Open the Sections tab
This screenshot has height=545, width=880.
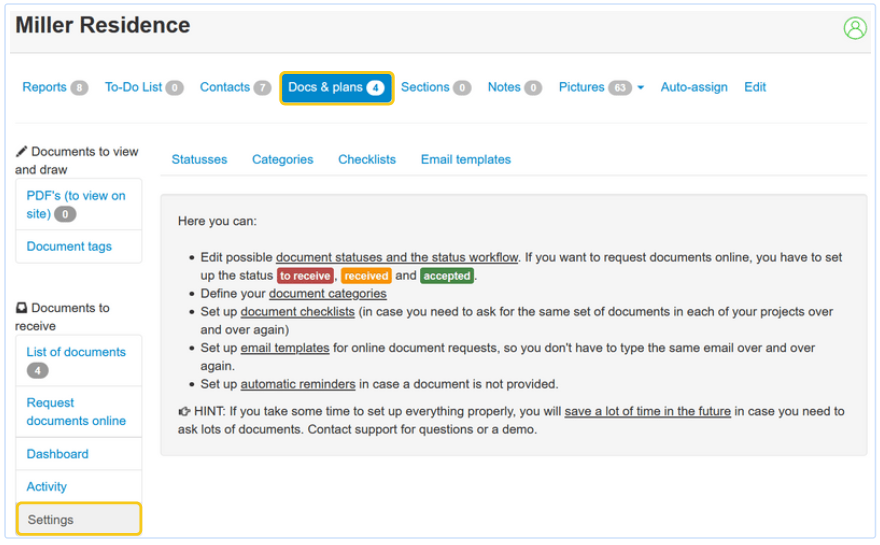click(x=436, y=88)
